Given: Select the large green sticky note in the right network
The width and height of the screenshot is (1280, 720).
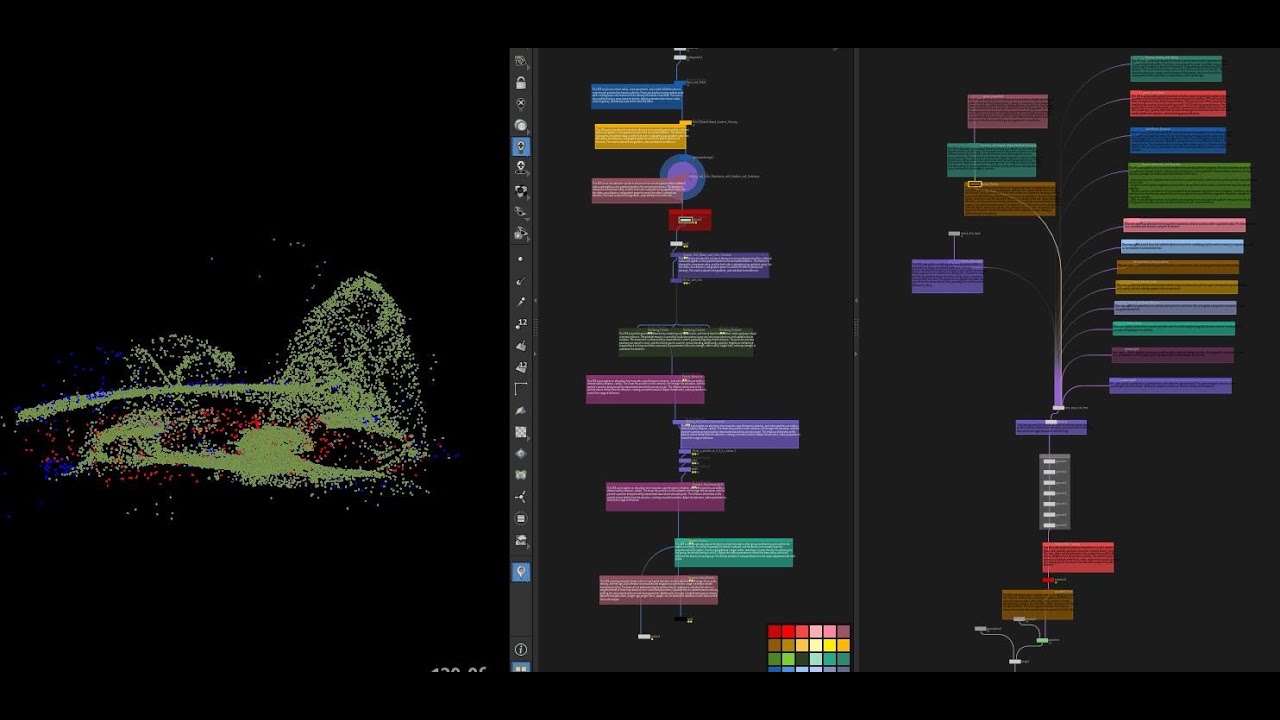Looking at the screenshot, I should pos(1189,185).
